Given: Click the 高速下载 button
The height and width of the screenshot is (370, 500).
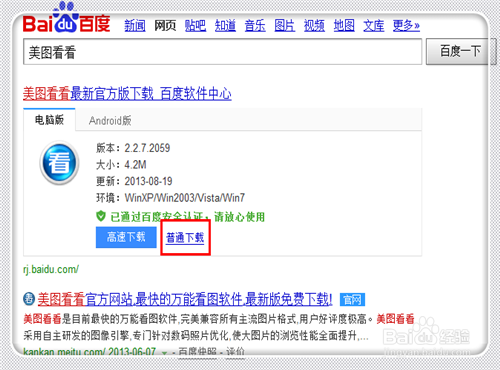Looking at the screenshot, I should point(126,237).
